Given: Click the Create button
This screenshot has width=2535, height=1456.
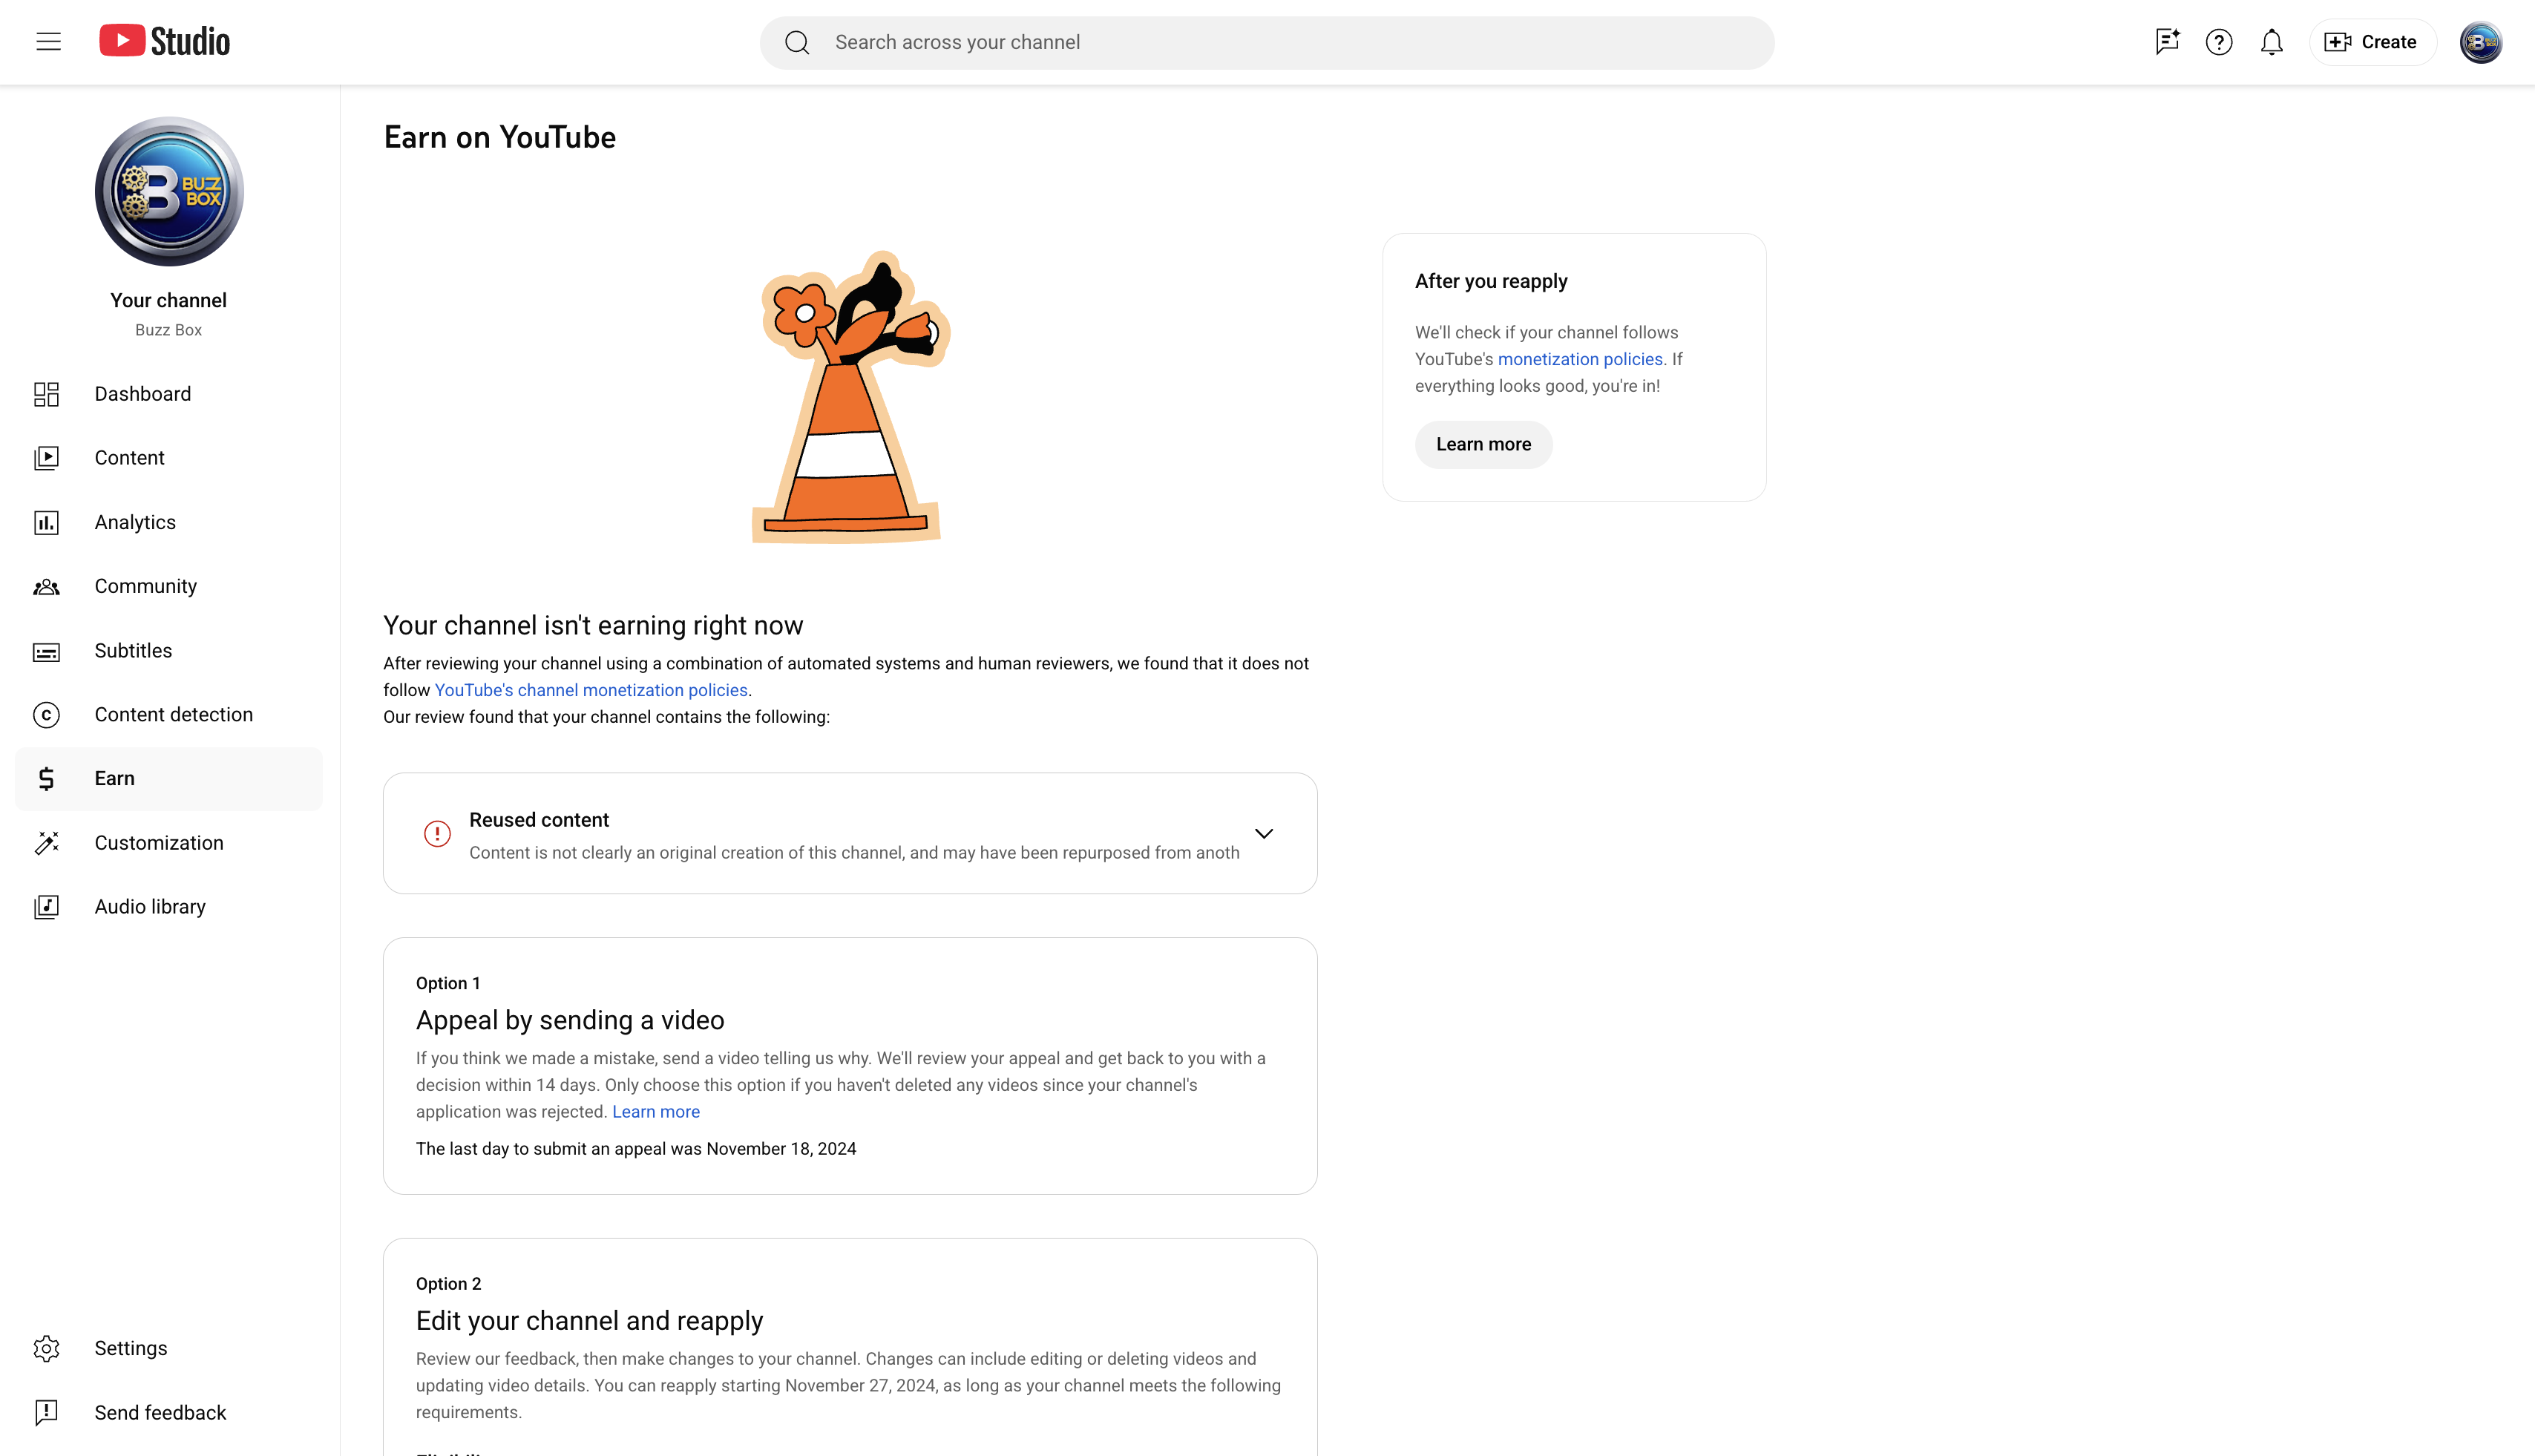Looking at the screenshot, I should [x=2372, y=42].
